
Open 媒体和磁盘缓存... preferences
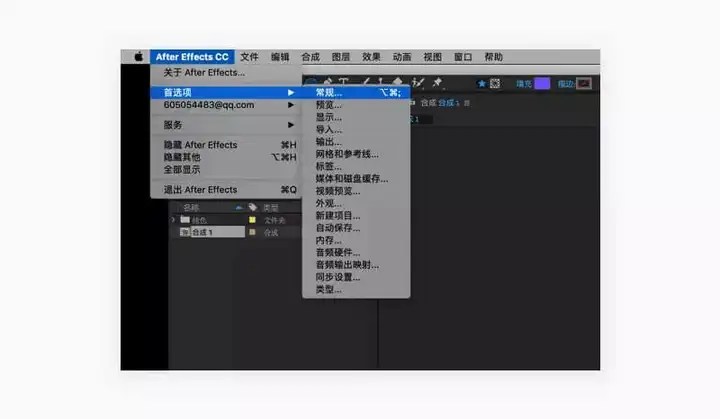356,179
